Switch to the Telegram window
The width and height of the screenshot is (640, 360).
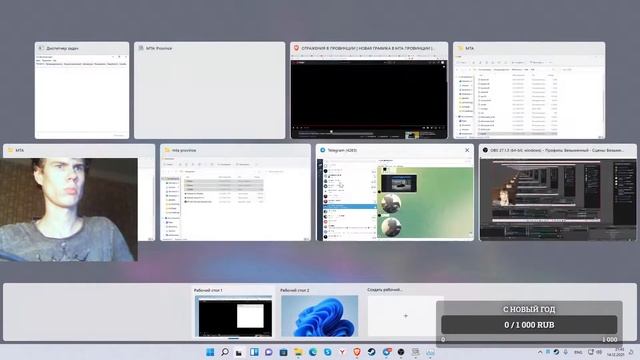(395, 192)
